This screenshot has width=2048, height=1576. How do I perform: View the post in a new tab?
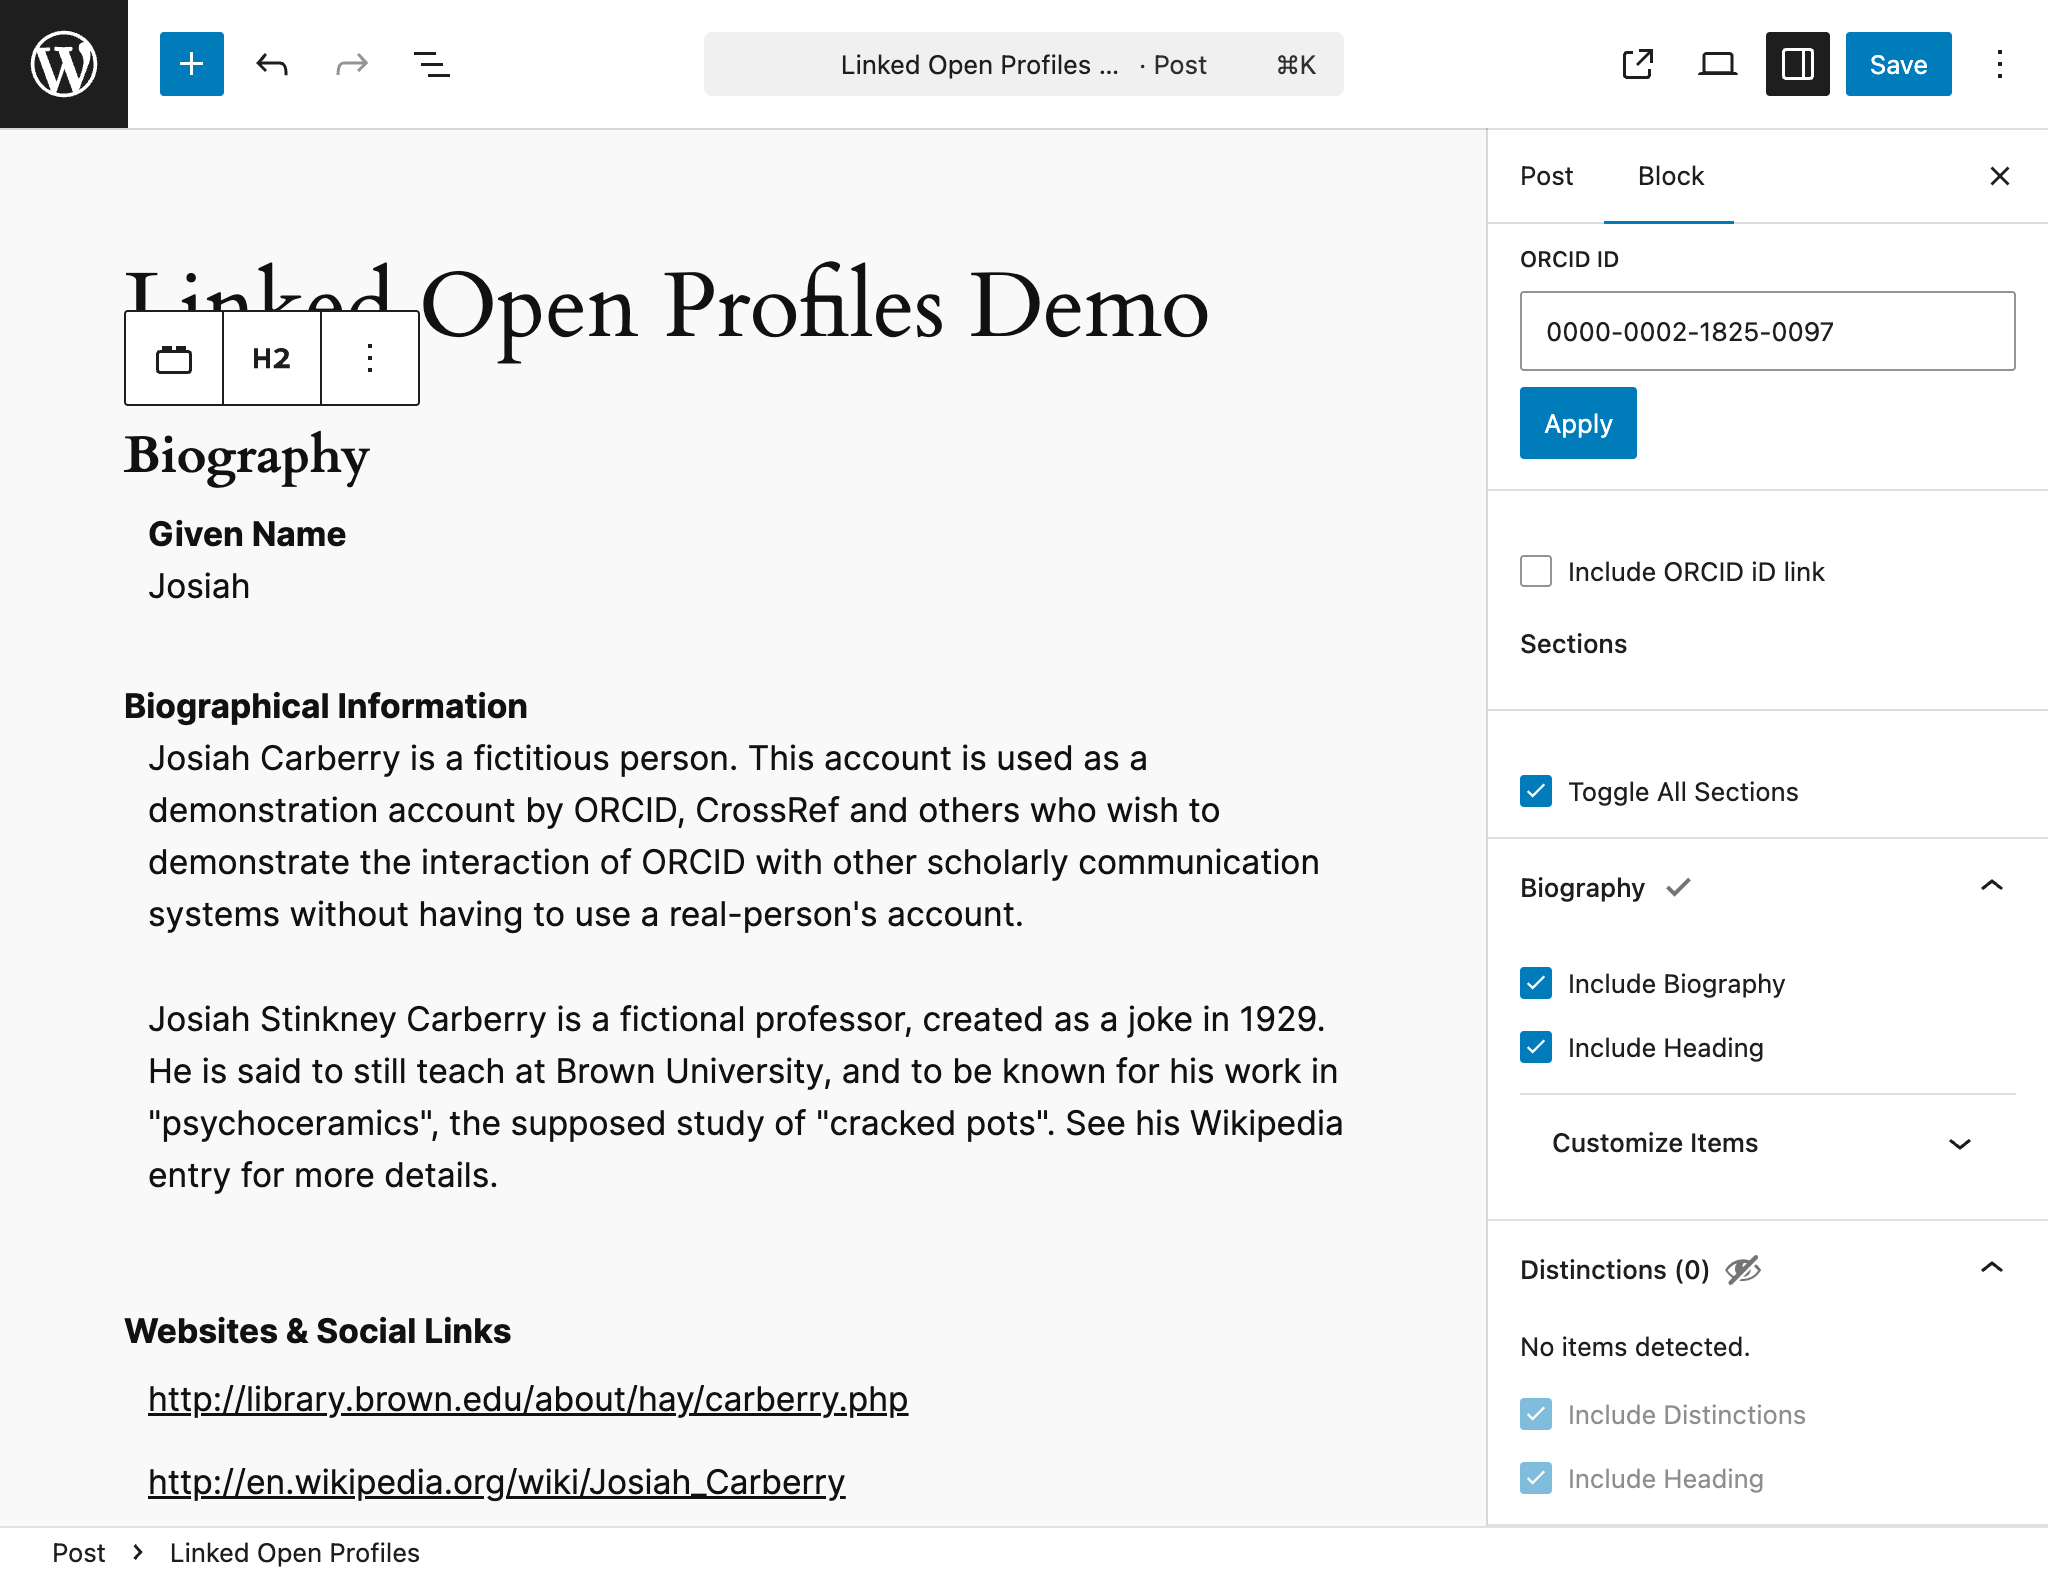pyautogui.click(x=1638, y=64)
